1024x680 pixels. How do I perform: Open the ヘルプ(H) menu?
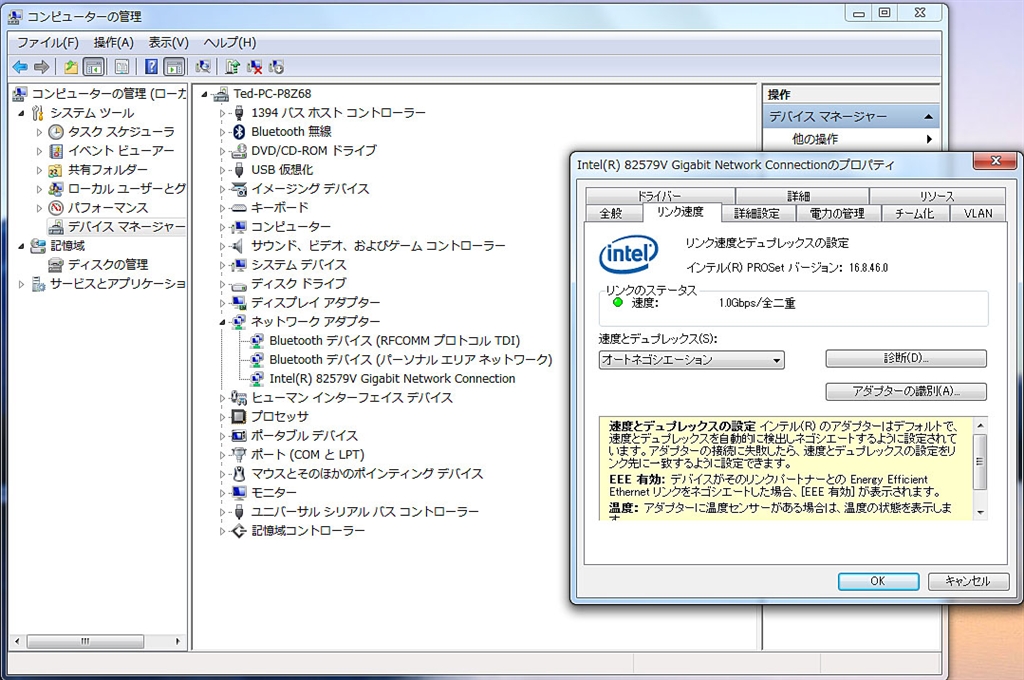[x=230, y=42]
